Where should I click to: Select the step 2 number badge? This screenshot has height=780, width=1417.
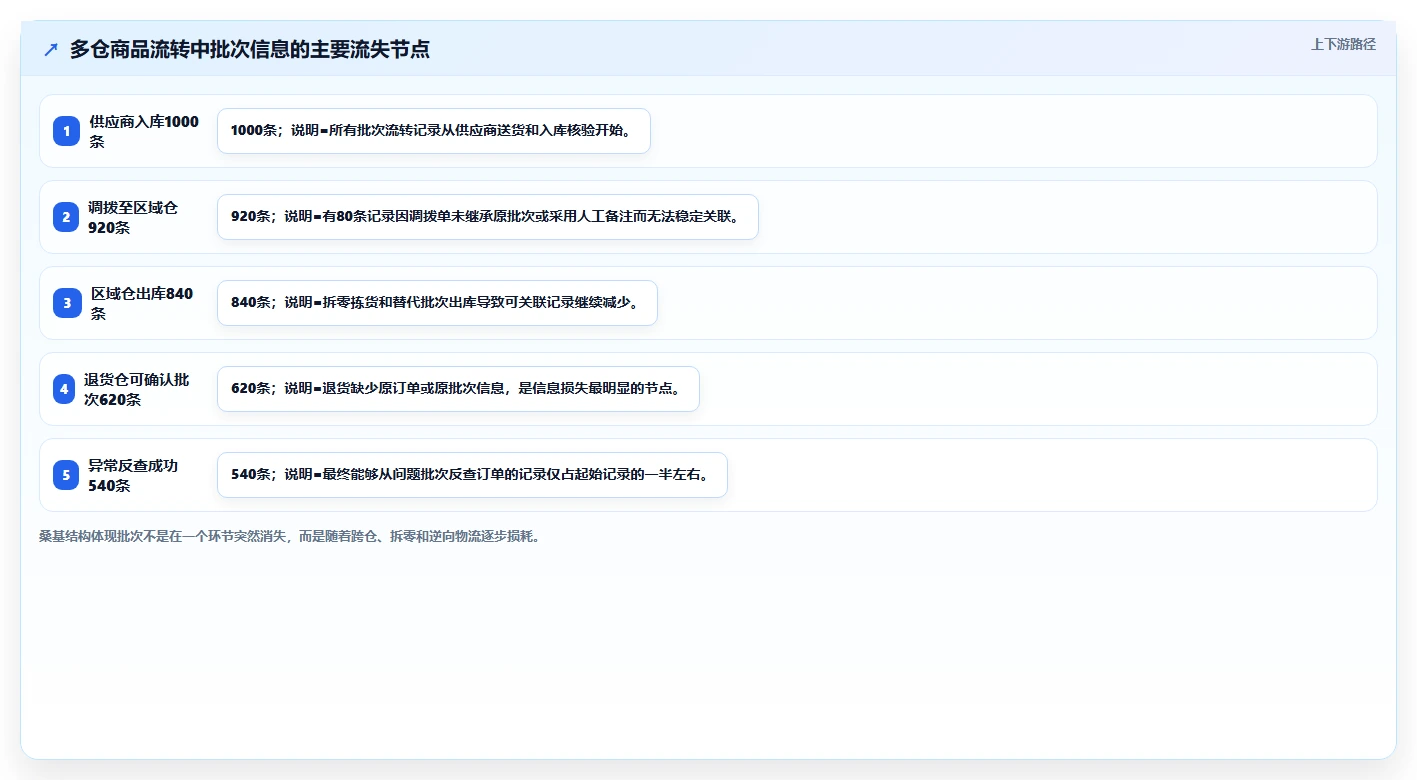pyautogui.click(x=66, y=217)
